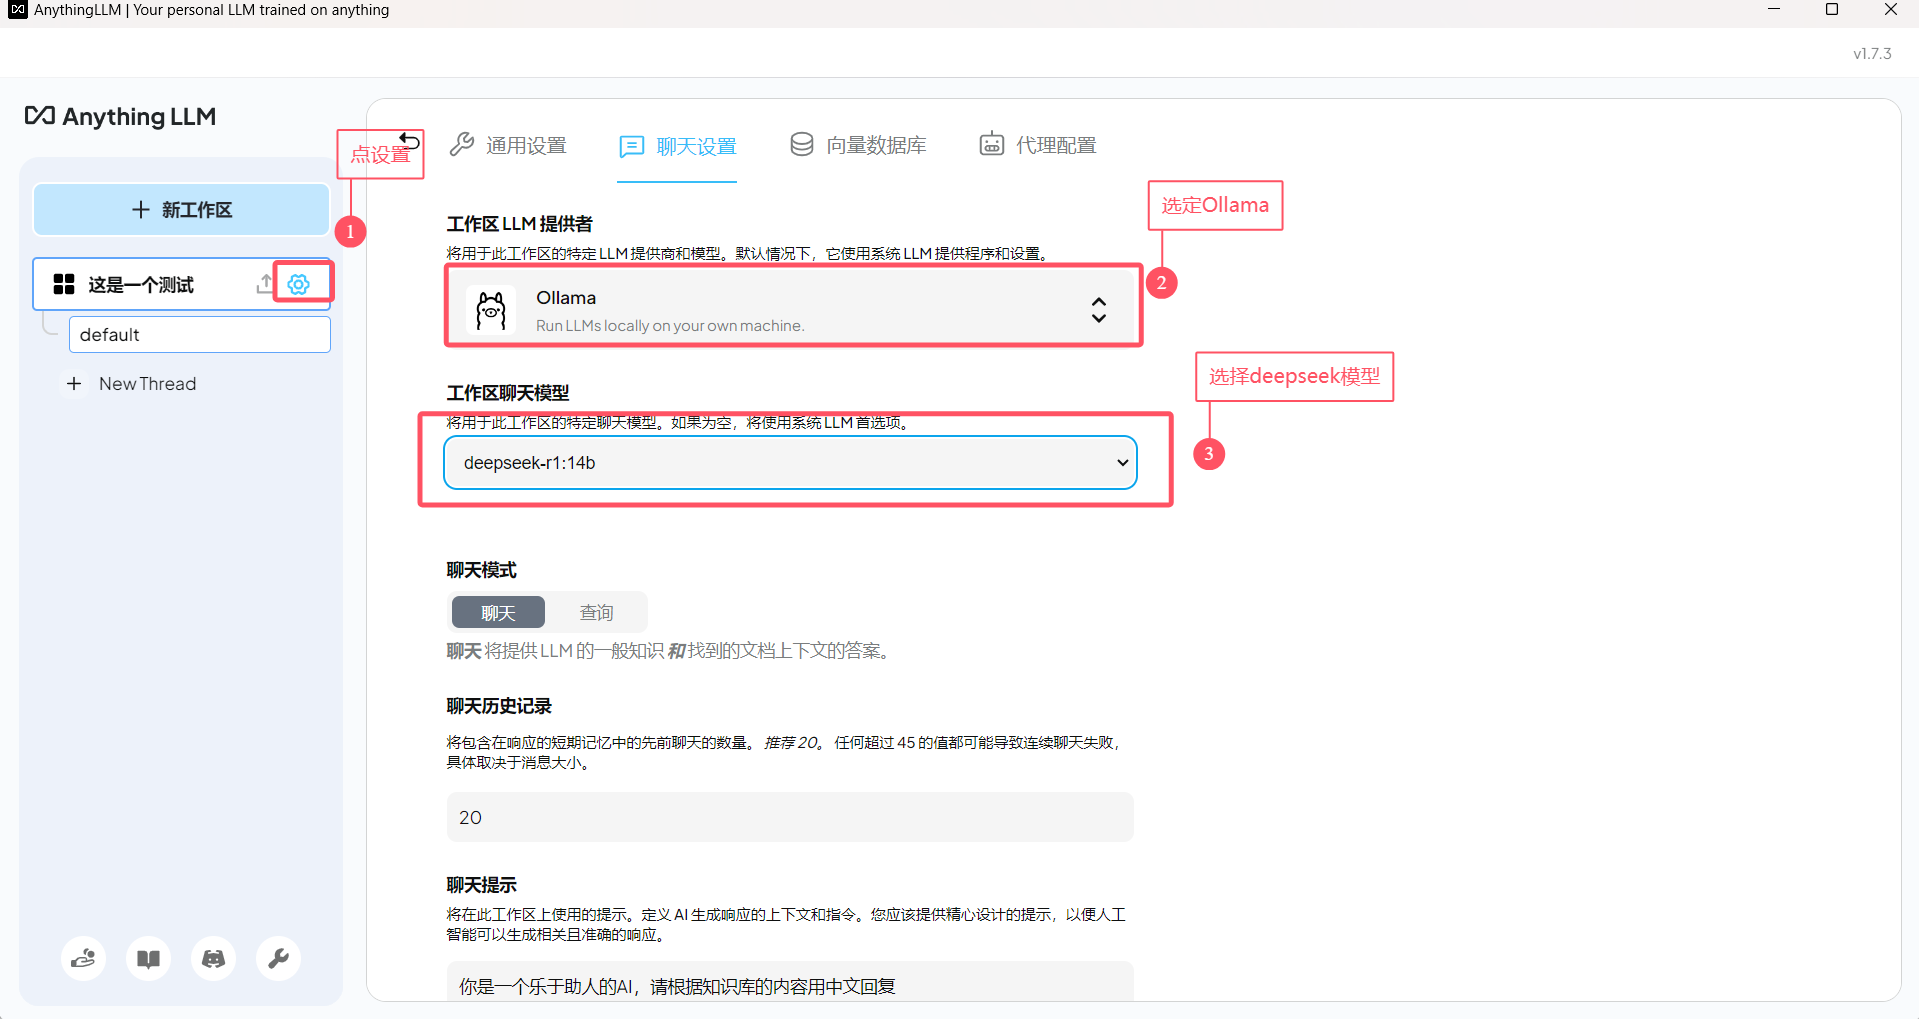Click the Ollama llama icon
Screen dimensions: 1919x1019
click(x=491, y=311)
